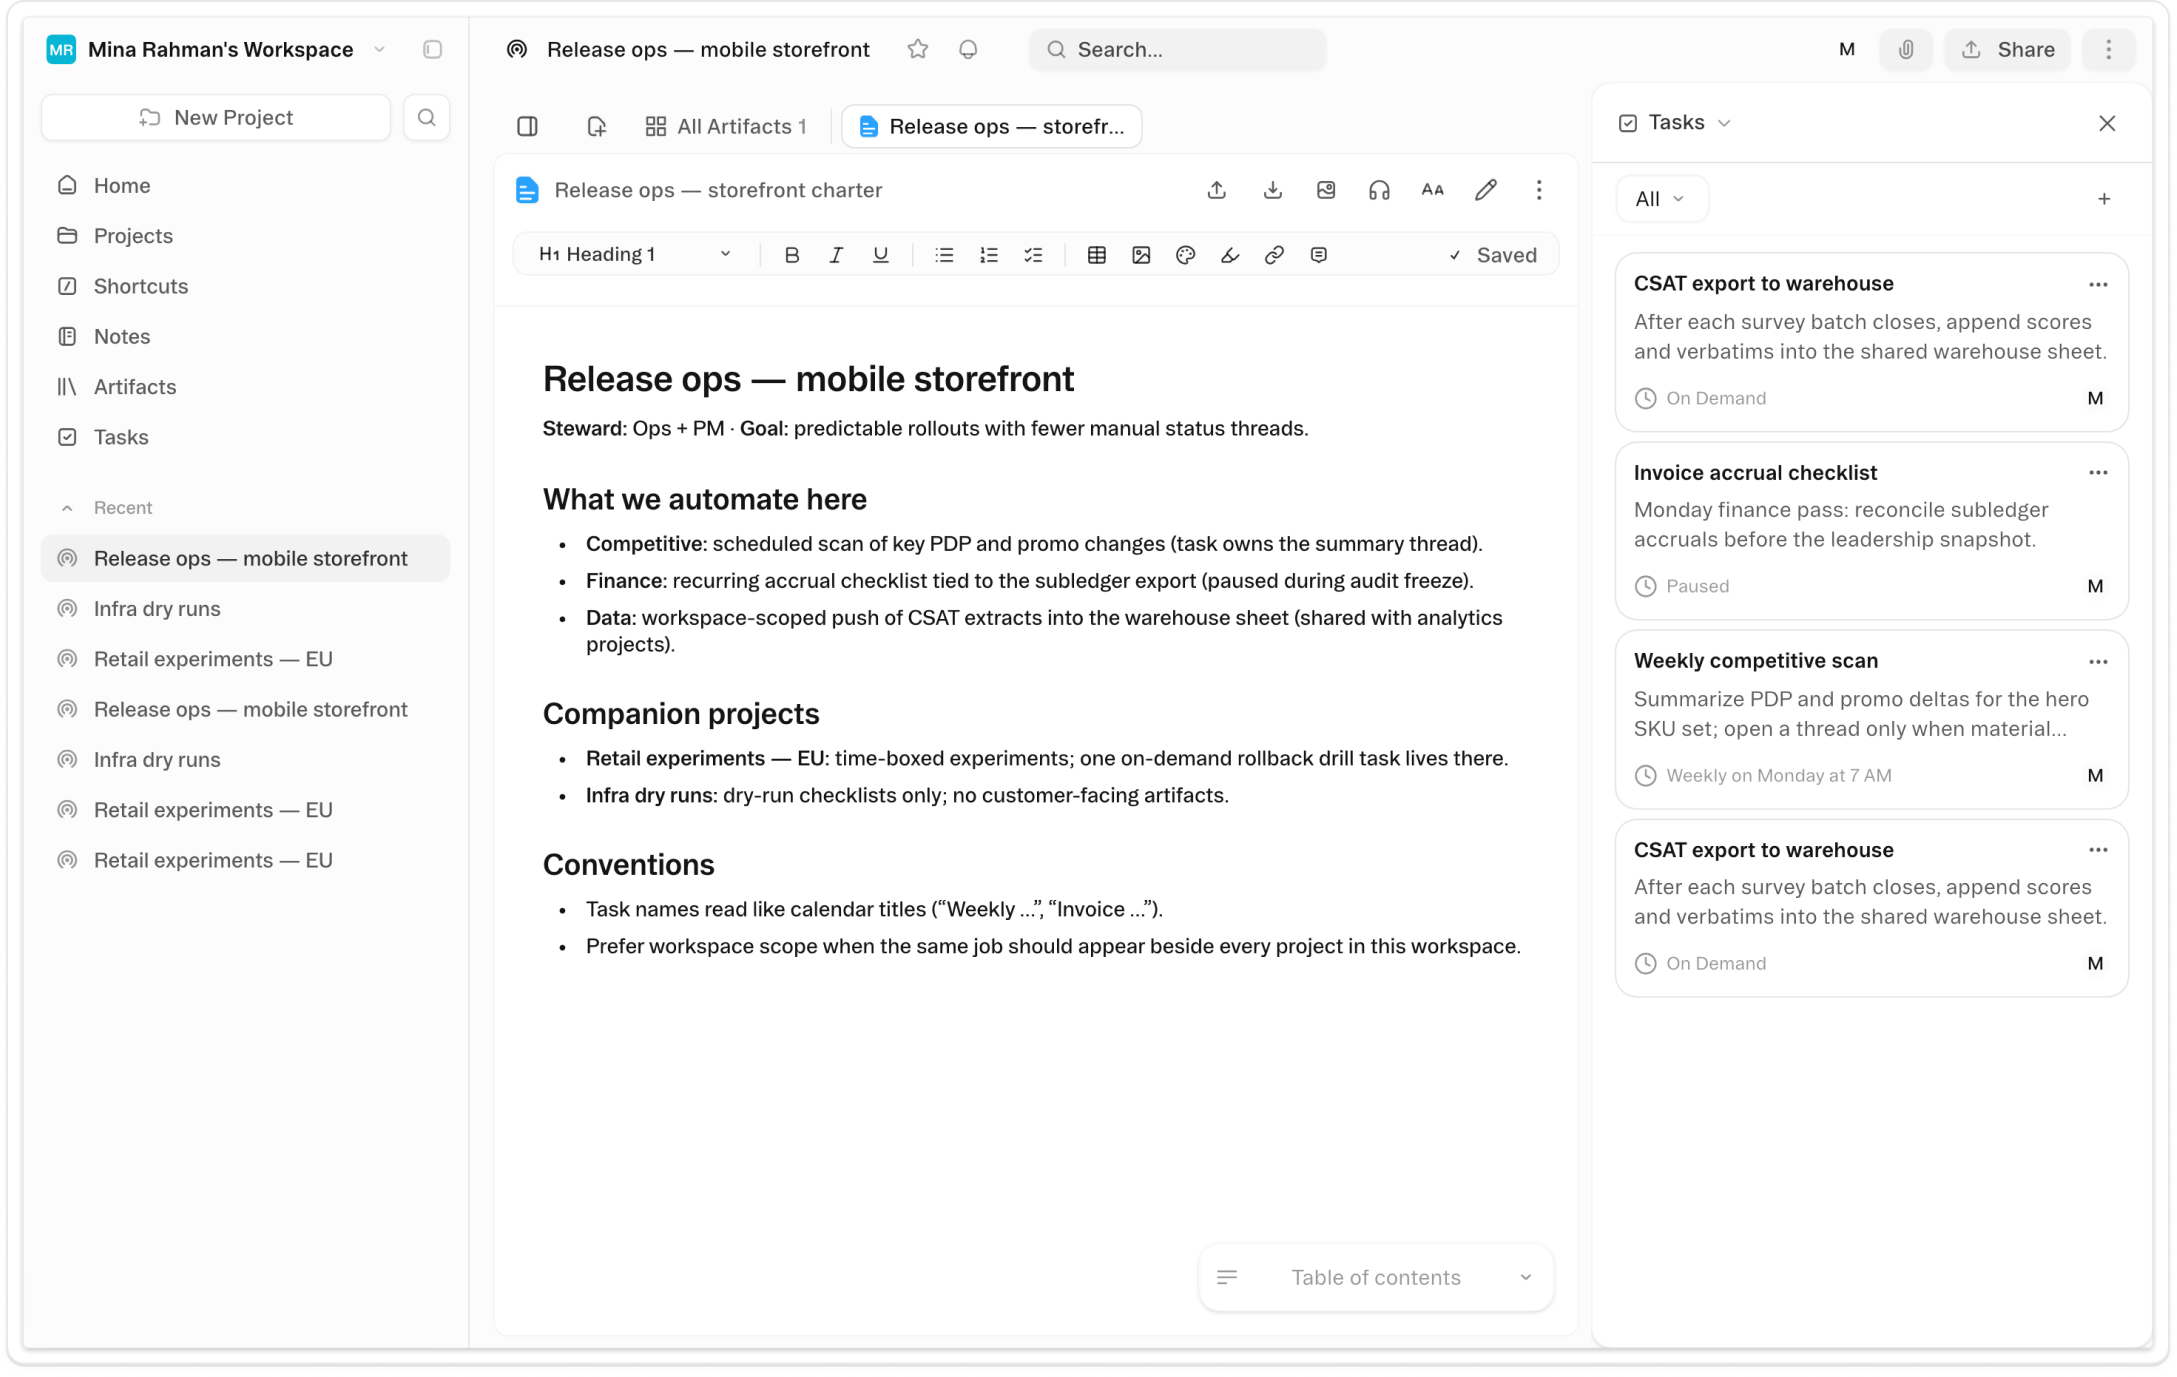
Task: Click the highlighter marker icon
Action: (x=1230, y=255)
